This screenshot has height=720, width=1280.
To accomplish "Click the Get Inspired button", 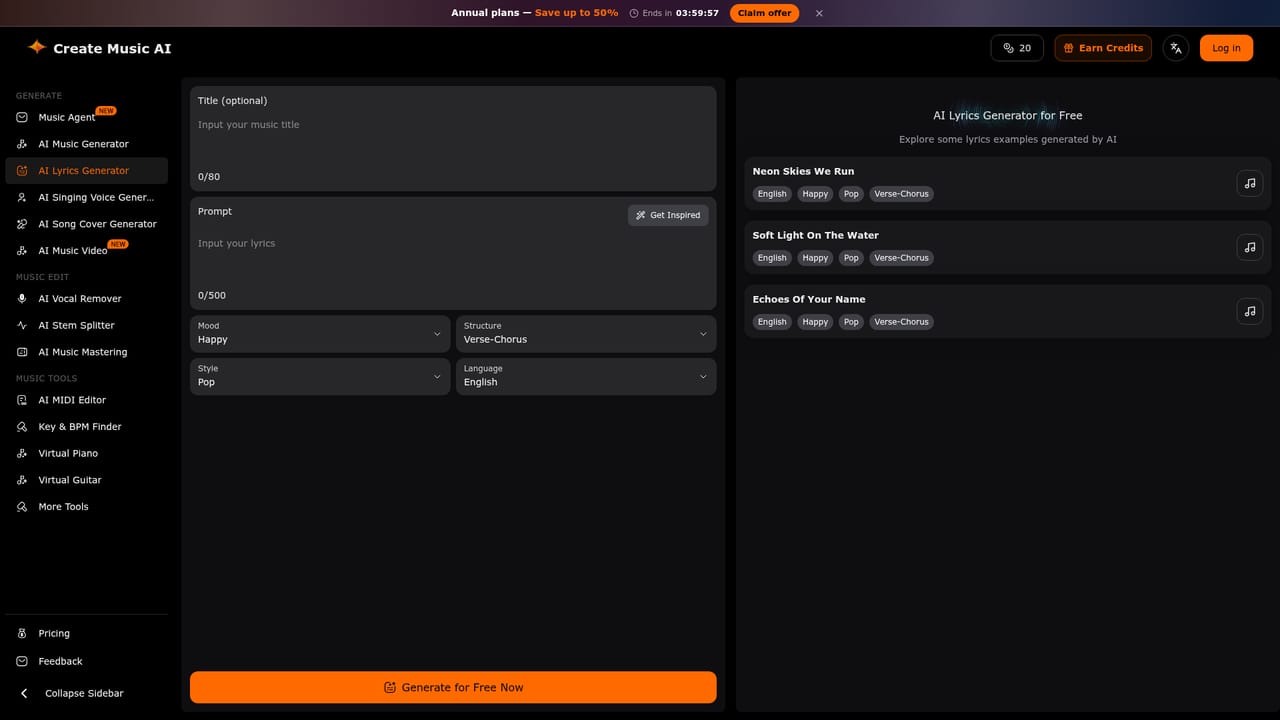I will pyautogui.click(x=668, y=215).
